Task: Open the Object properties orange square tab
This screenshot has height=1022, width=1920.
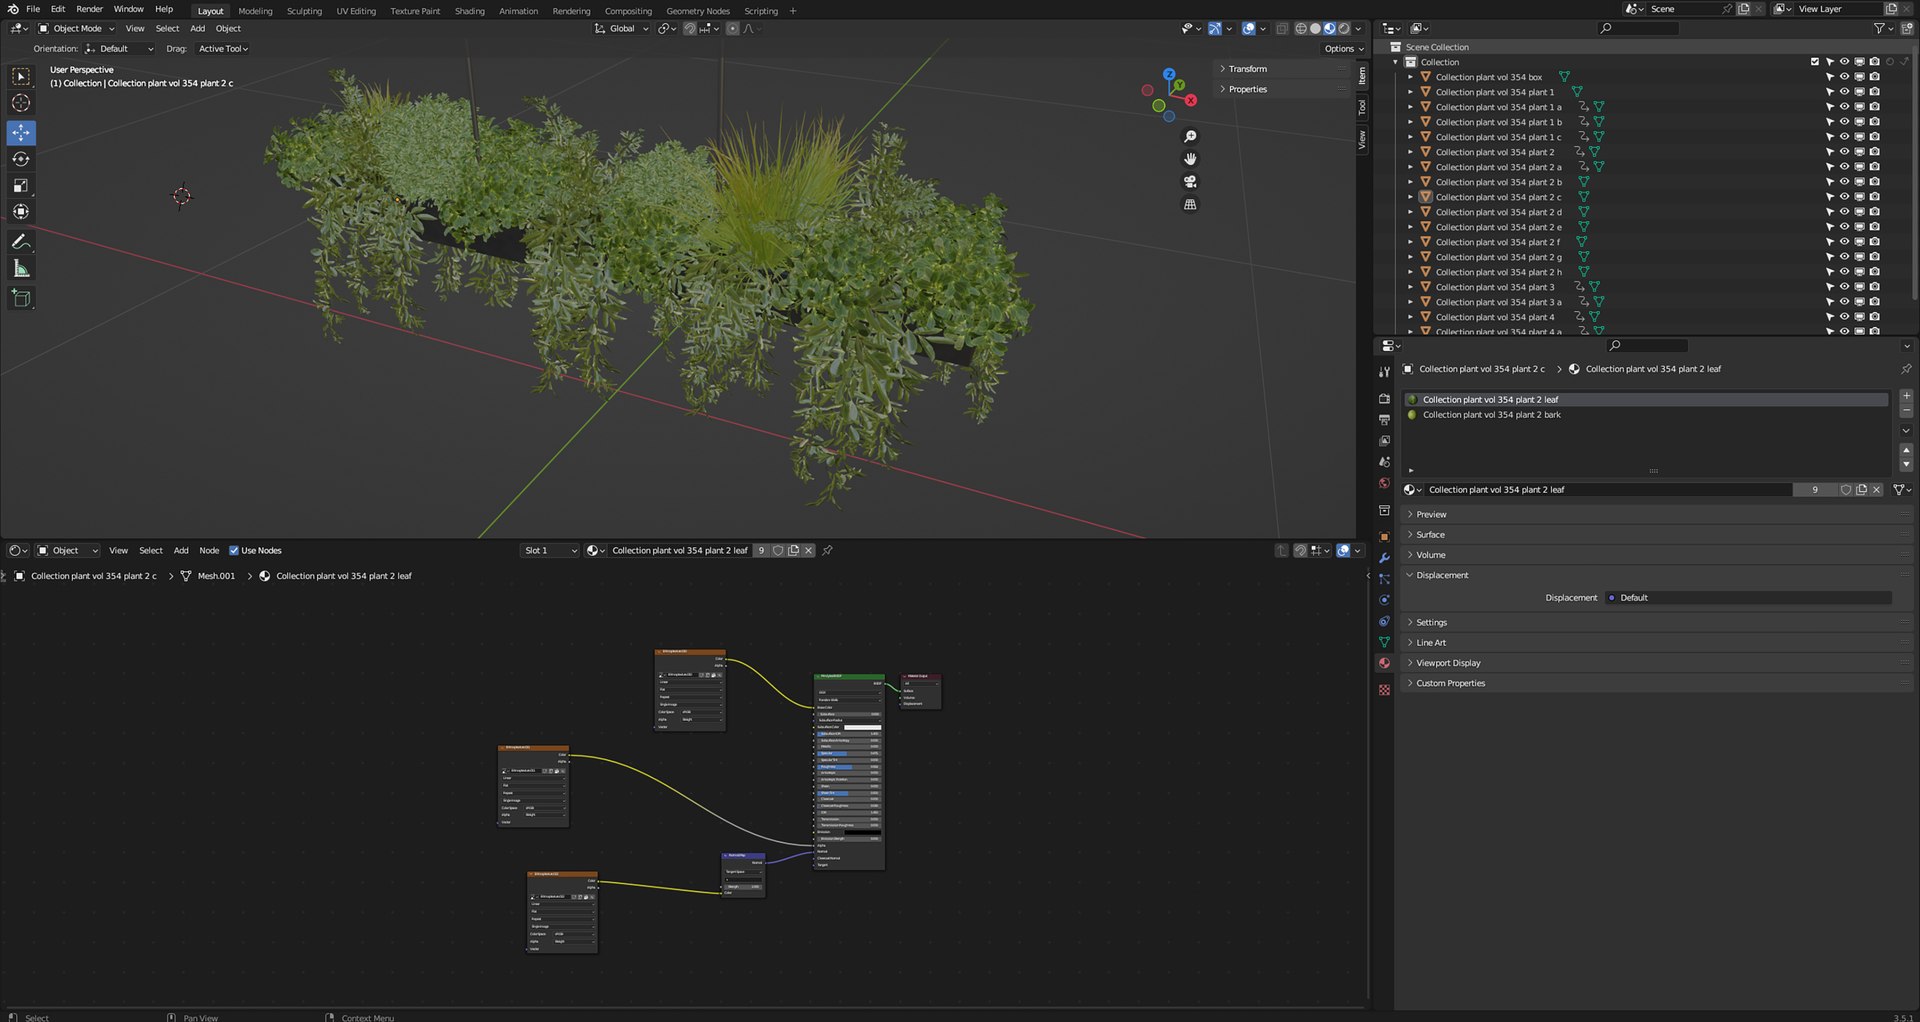Action: coord(1384,537)
